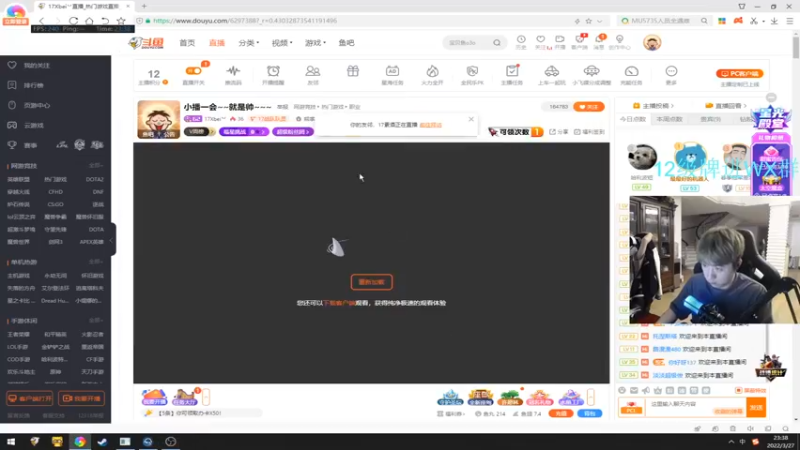Click the streamer avatar thumbnail
800x450 pixels.
coord(159,119)
